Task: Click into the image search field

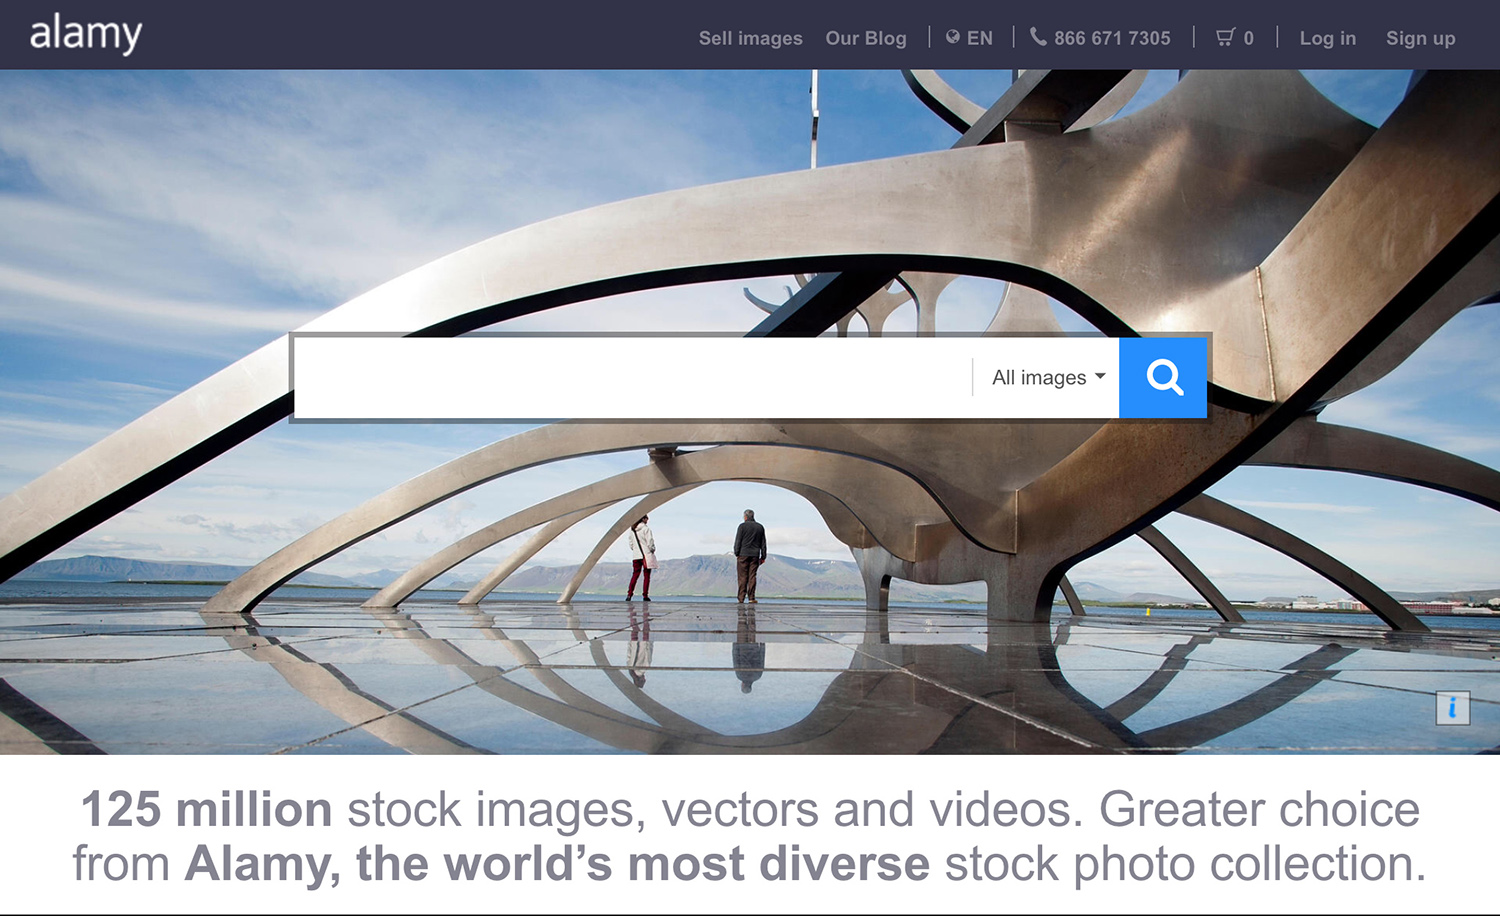Action: (x=632, y=377)
